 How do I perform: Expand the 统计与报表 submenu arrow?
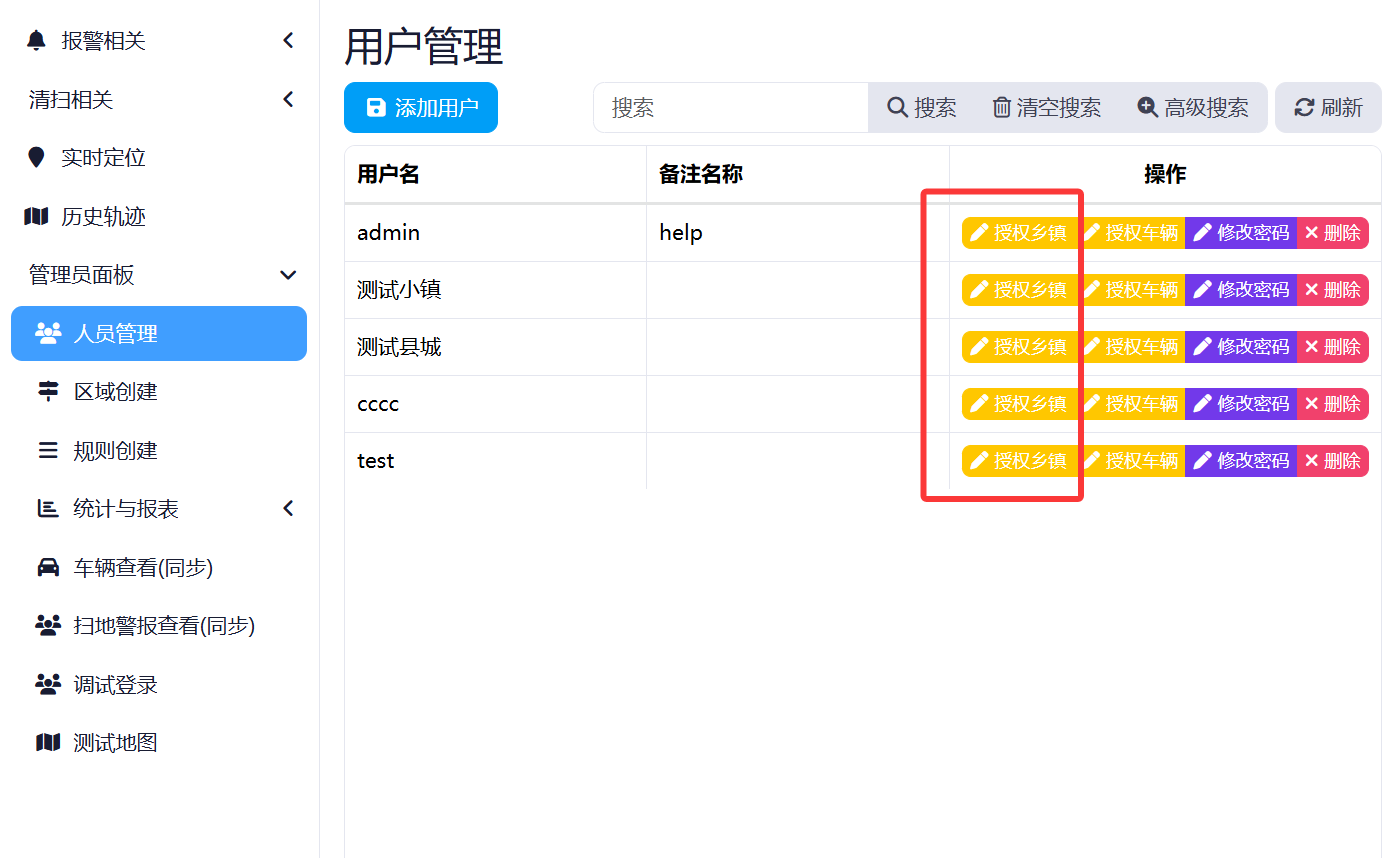click(288, 509)
